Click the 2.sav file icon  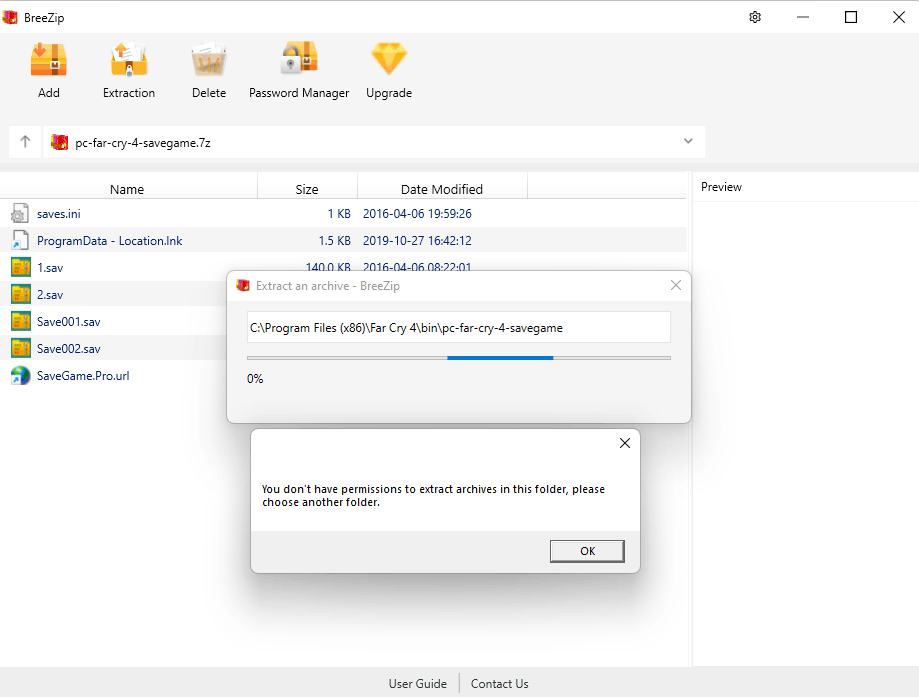(x=20, y=294)
